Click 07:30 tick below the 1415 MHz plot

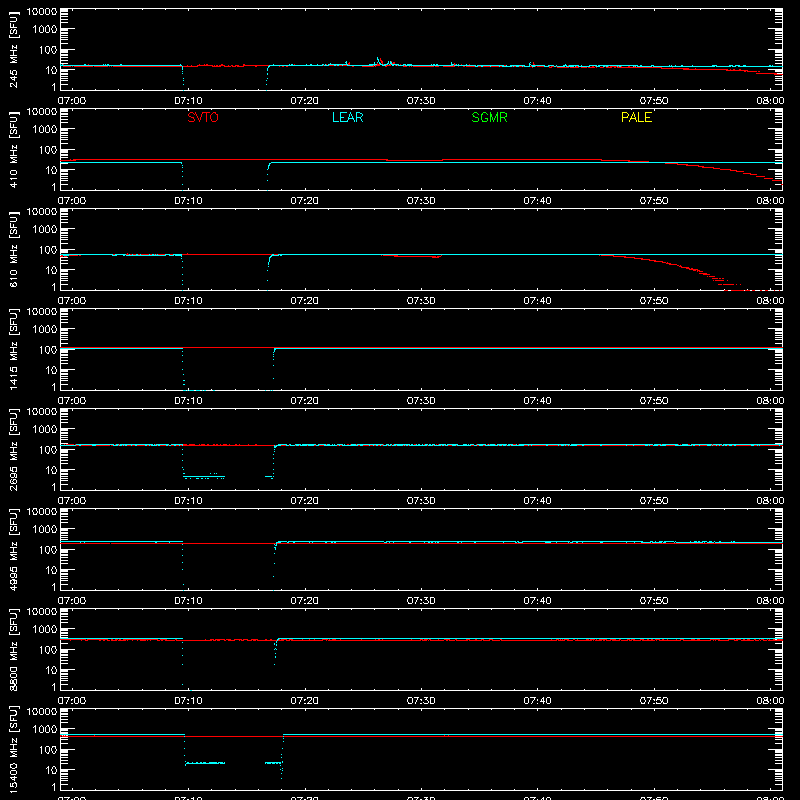click(x=421, y=401)
